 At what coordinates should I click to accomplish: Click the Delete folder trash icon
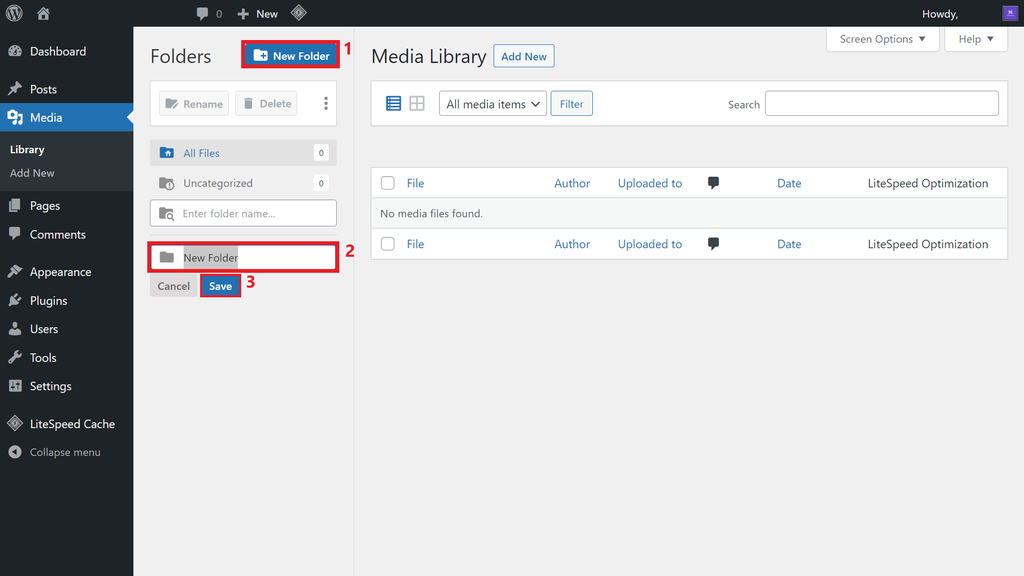click(265, 103)
